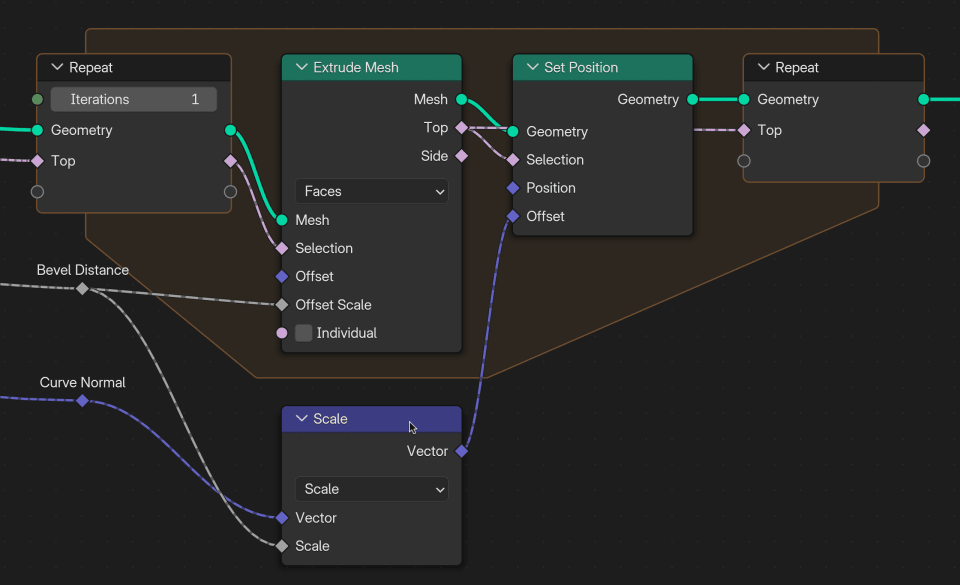The width and height of the screenshot is (960, 585).
Task: Select the Scale node by its header
Action: tap(380, 419)
